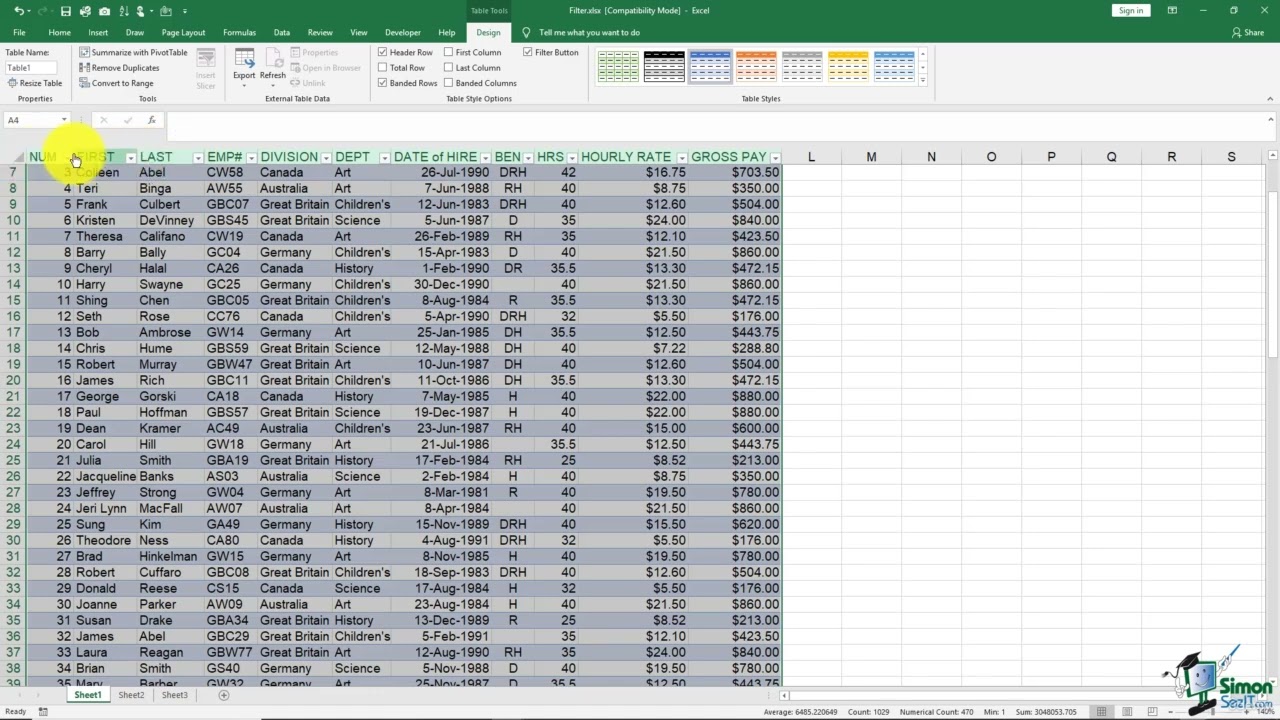This screenshot has height=720, width=1280.
Task: Enable the Banded Columns checkbox
Action: [x=448, y=83]
